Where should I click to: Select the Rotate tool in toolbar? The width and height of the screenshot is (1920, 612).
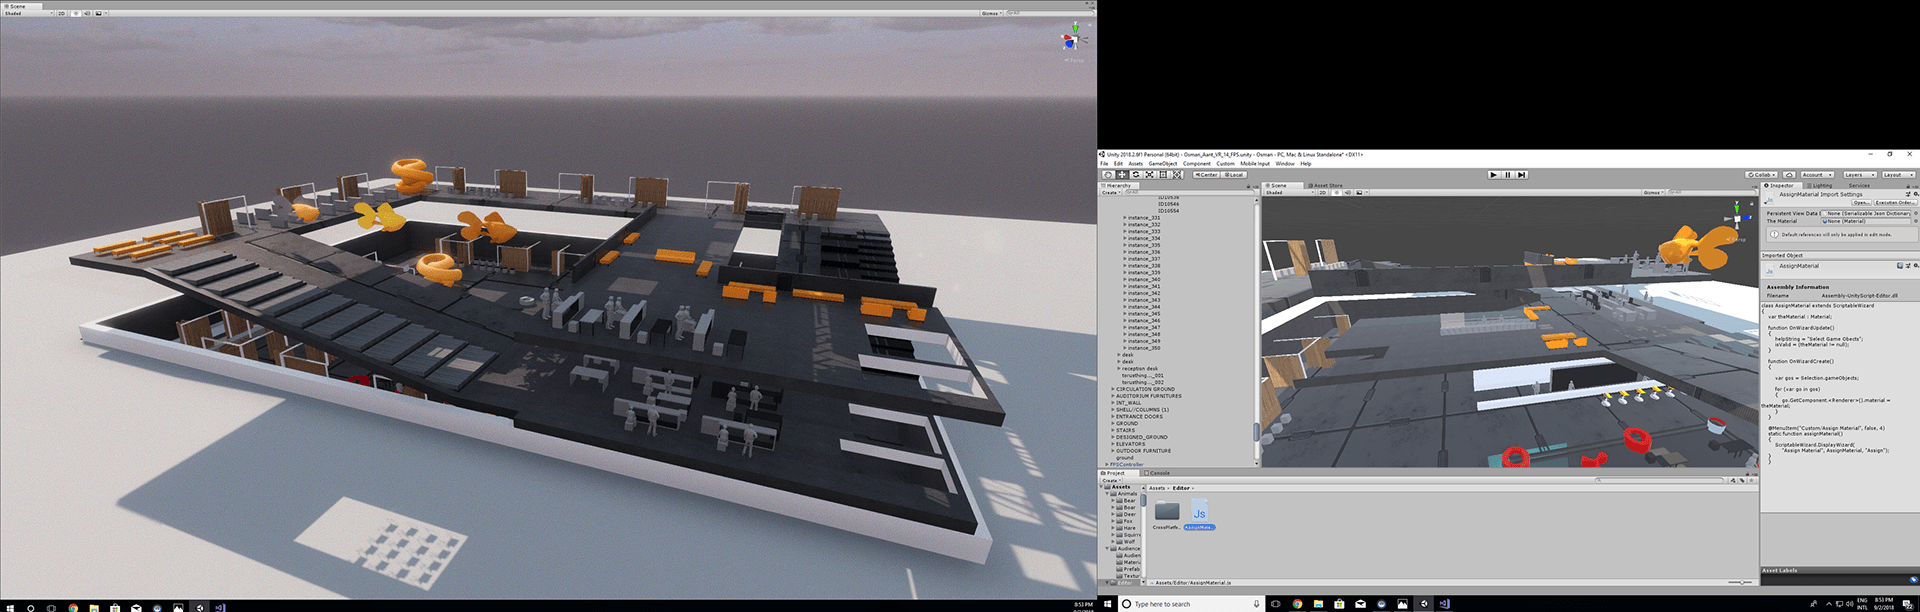click(x=1136, y=175)
